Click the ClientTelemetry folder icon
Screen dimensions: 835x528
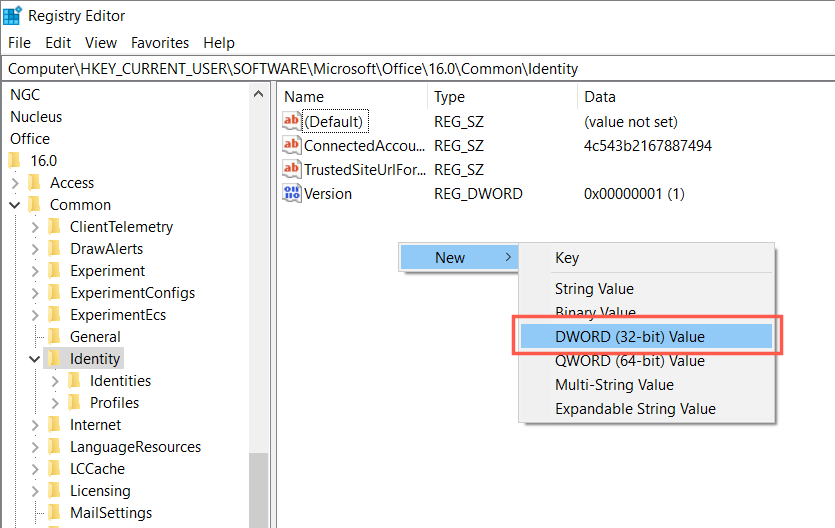(54, 227)
